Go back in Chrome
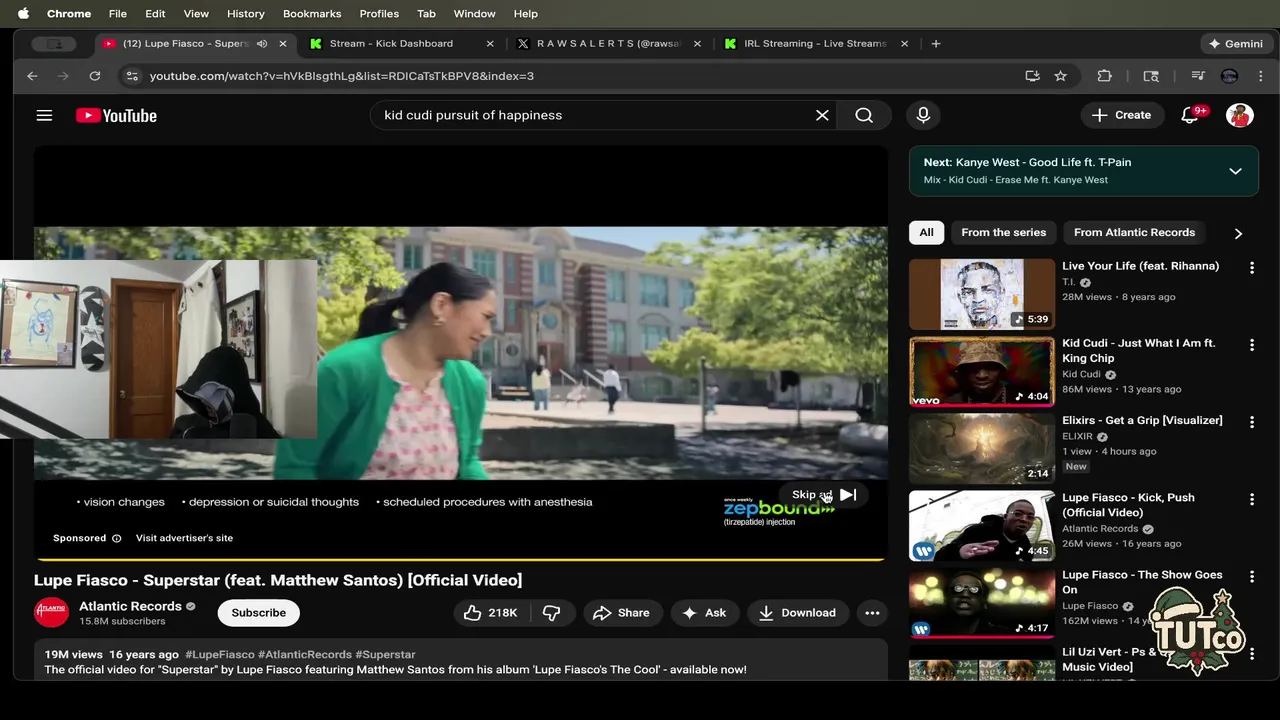1280x720 pixels. pos(32,76)
